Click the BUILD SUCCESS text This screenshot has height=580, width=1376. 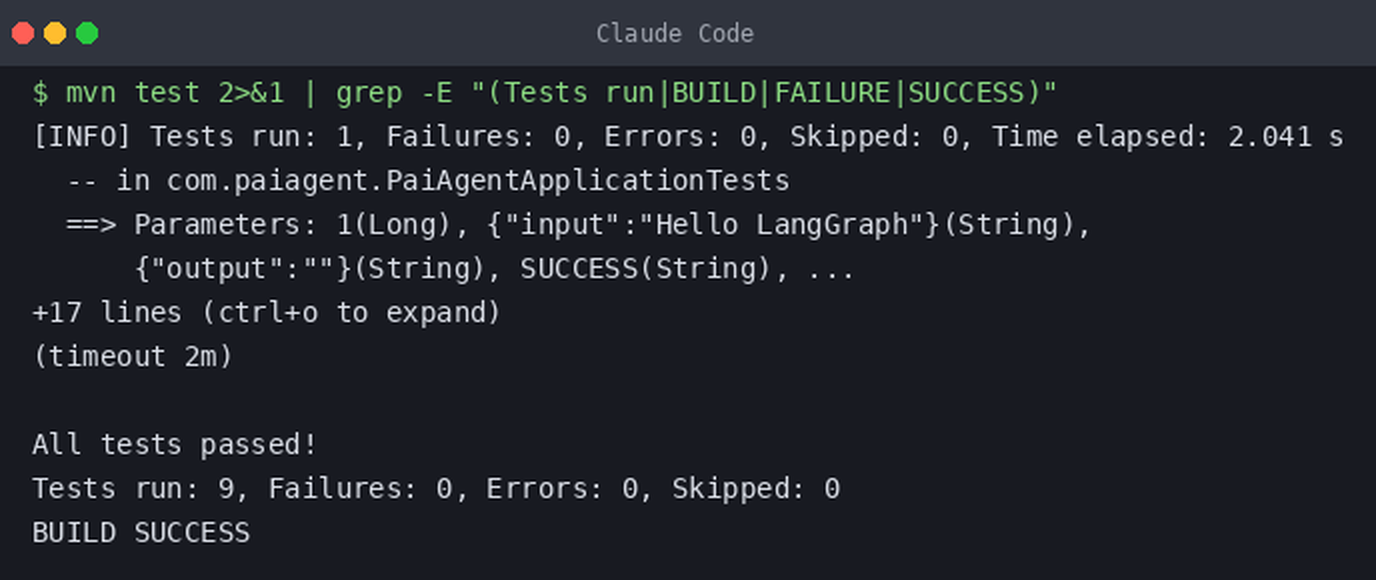141,533
